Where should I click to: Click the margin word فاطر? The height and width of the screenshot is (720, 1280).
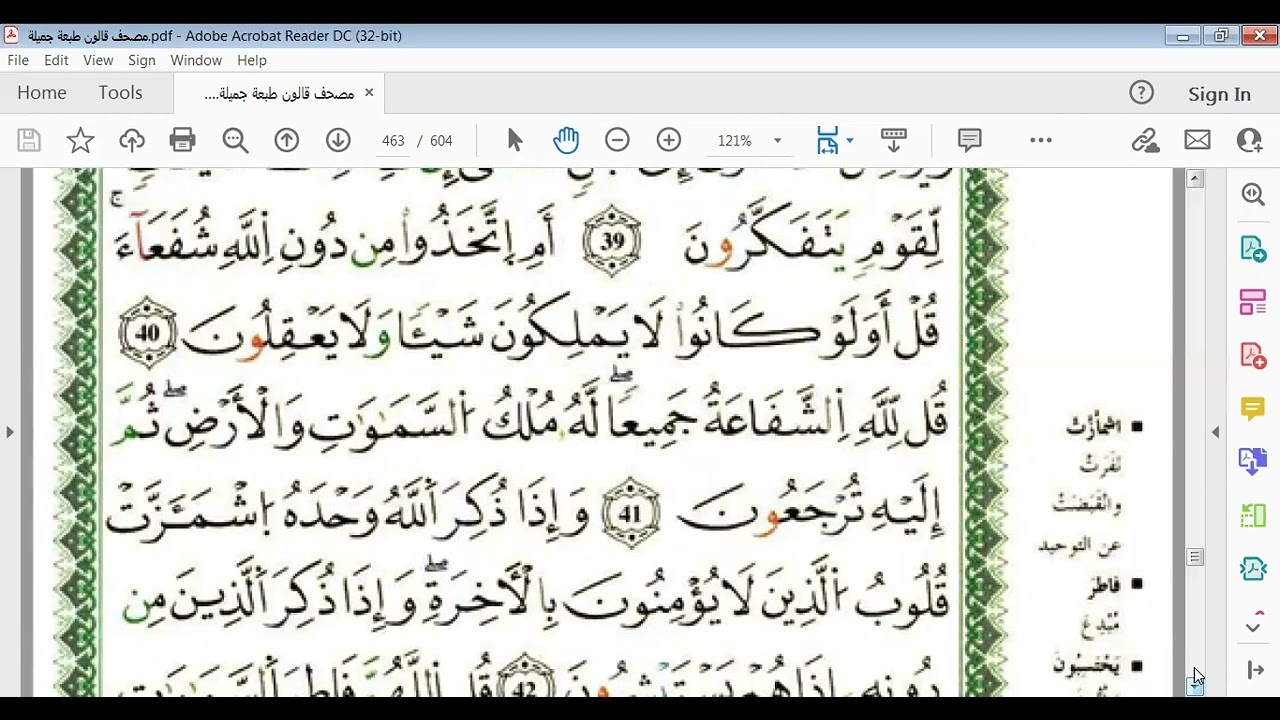(1104, 585)
